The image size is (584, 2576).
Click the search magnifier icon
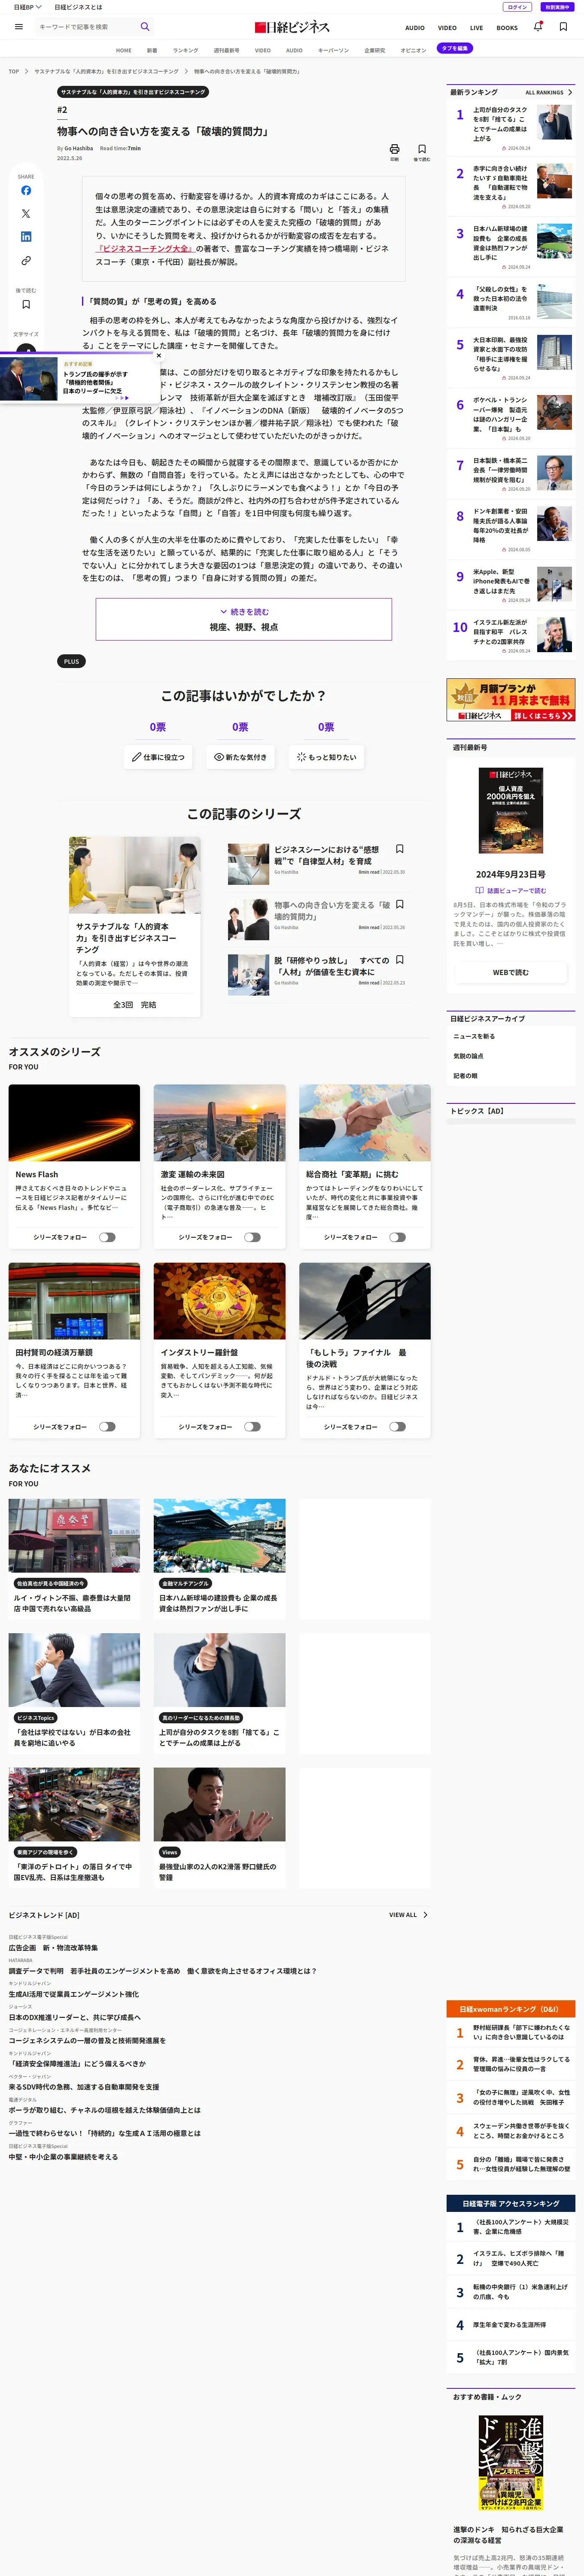click(x=145, y=27)
